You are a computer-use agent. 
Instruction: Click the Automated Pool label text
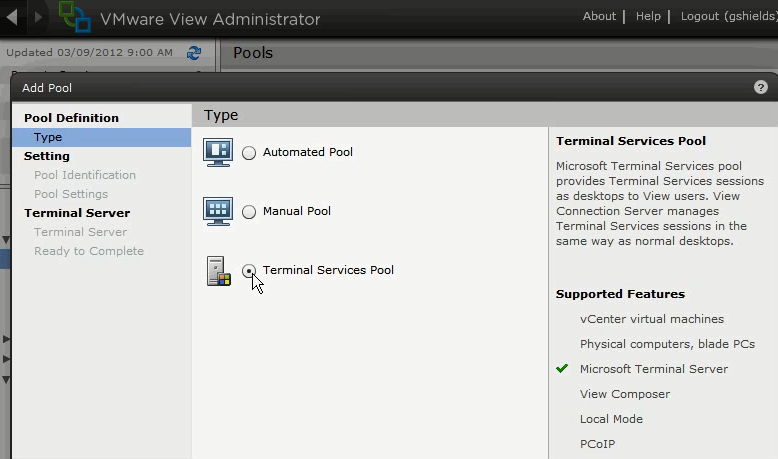tap(308, 152)
